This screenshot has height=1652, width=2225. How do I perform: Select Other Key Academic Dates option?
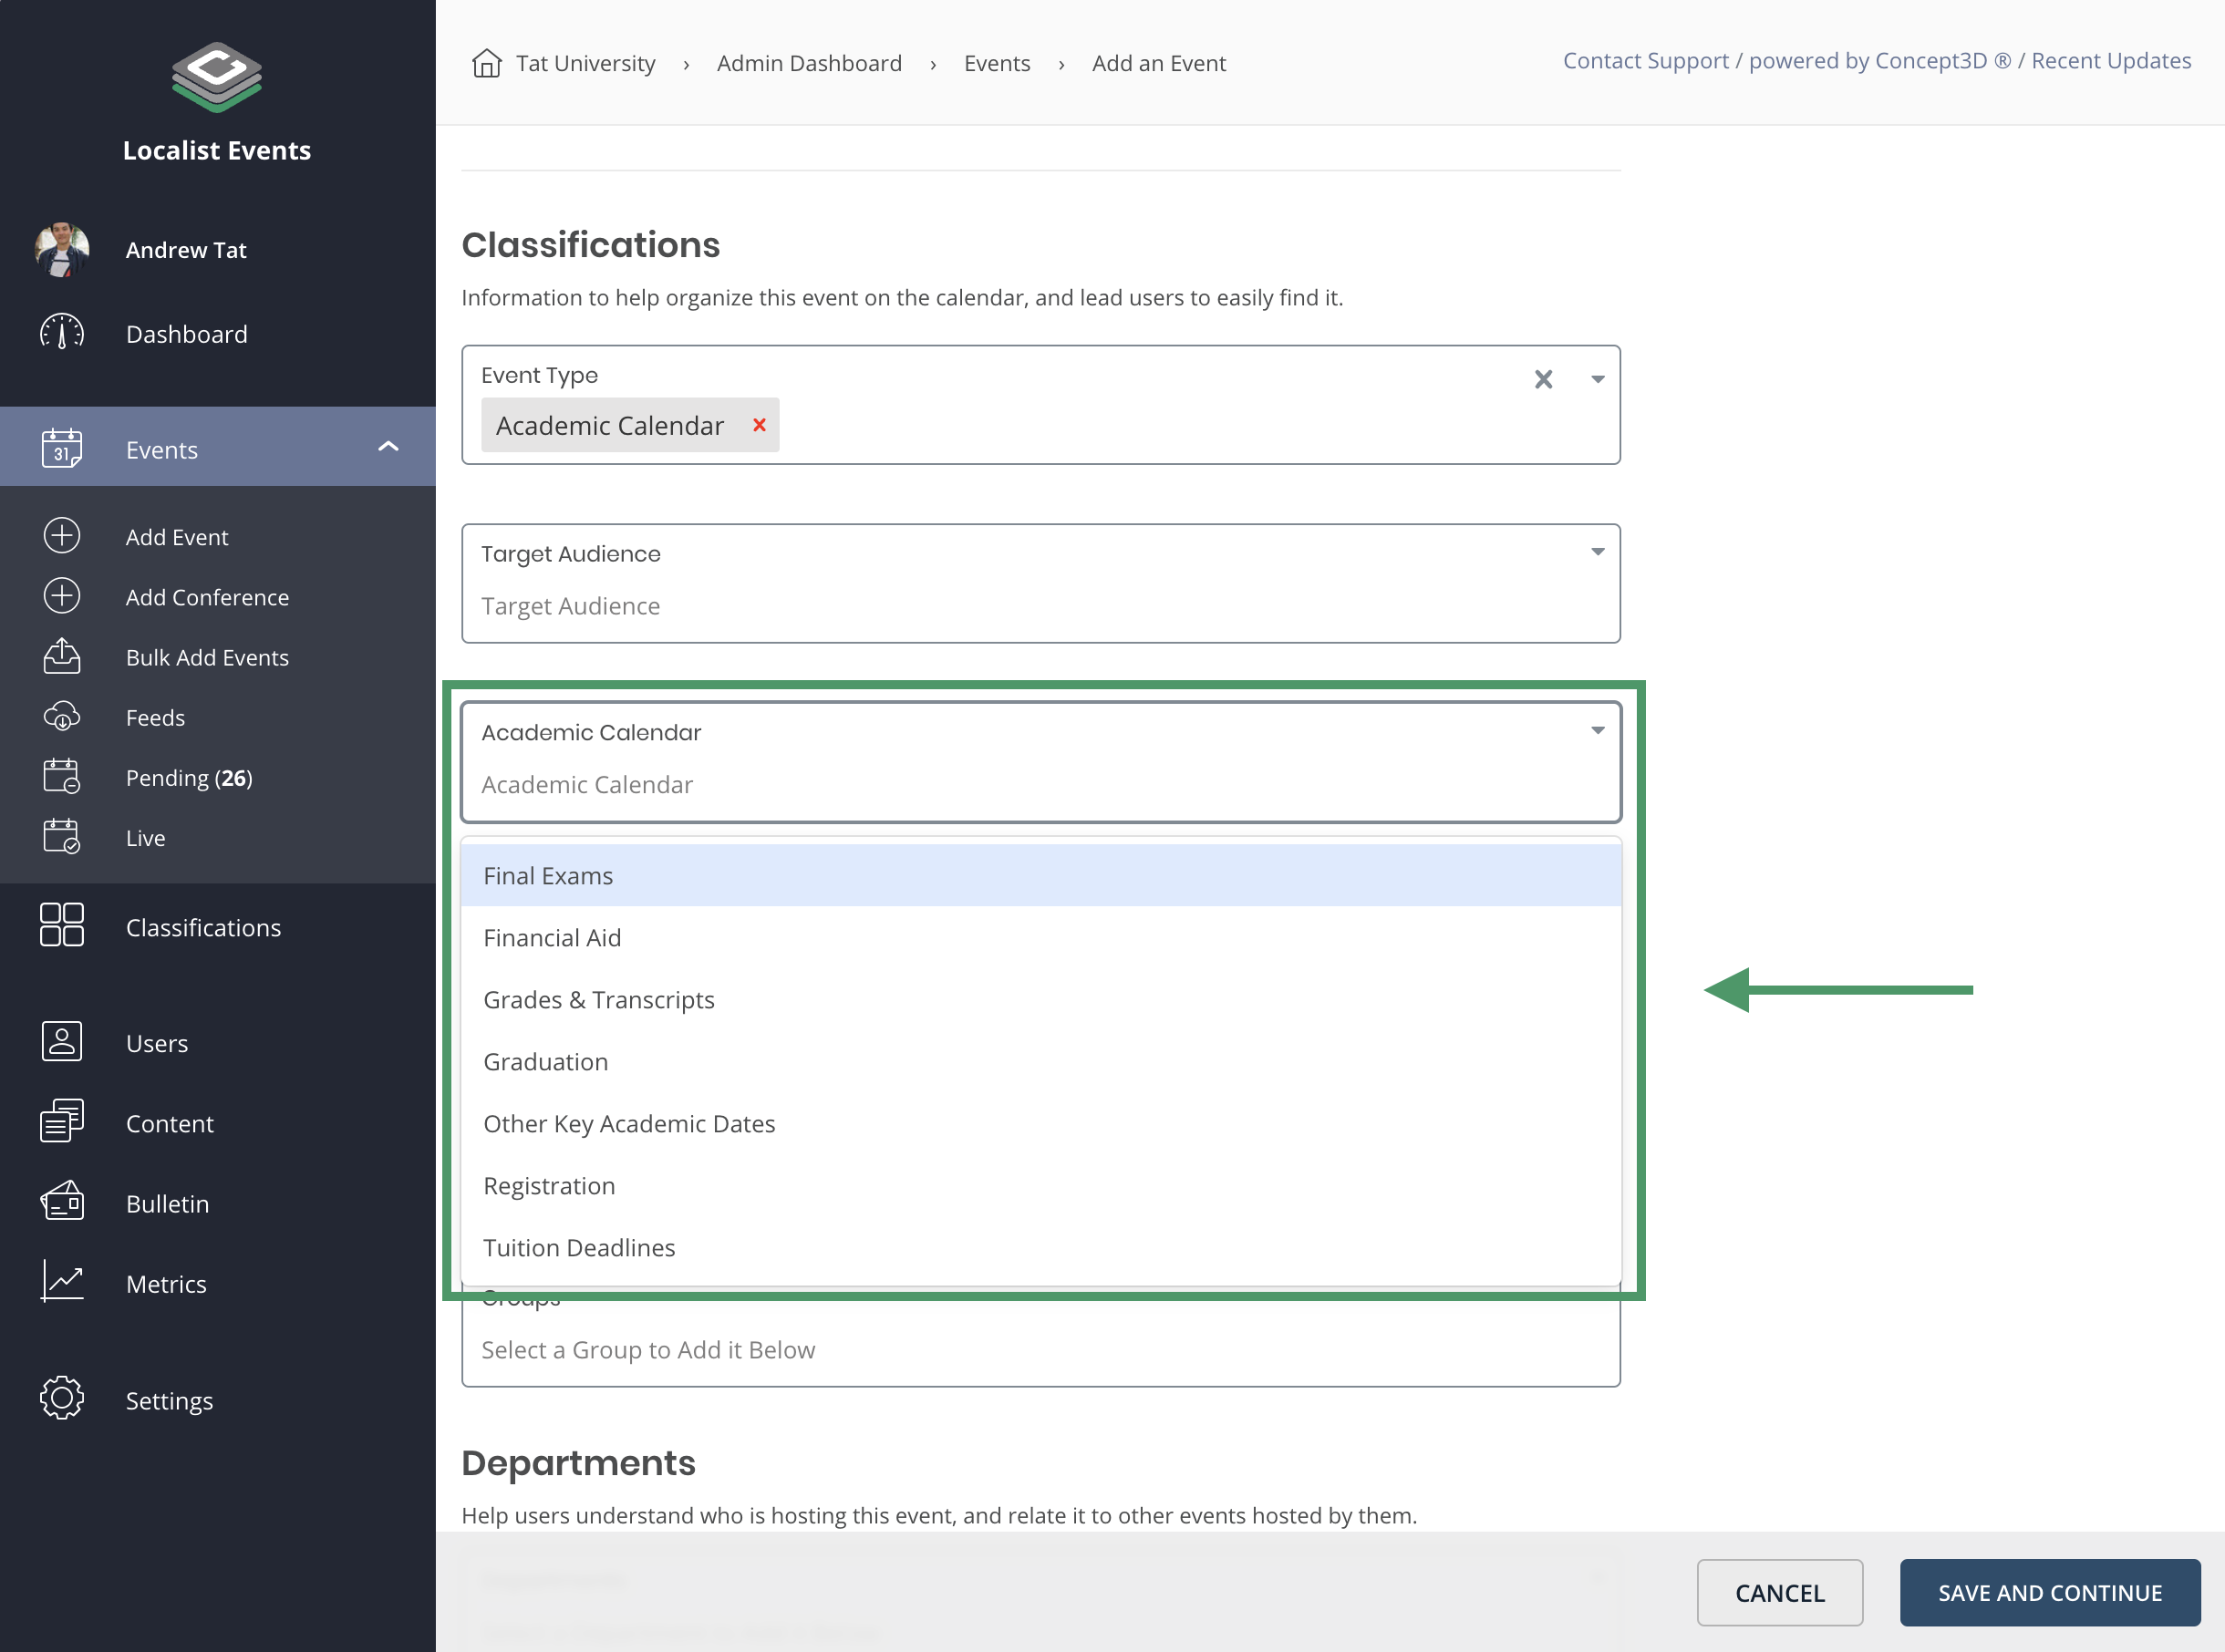coord(1041,1123)
